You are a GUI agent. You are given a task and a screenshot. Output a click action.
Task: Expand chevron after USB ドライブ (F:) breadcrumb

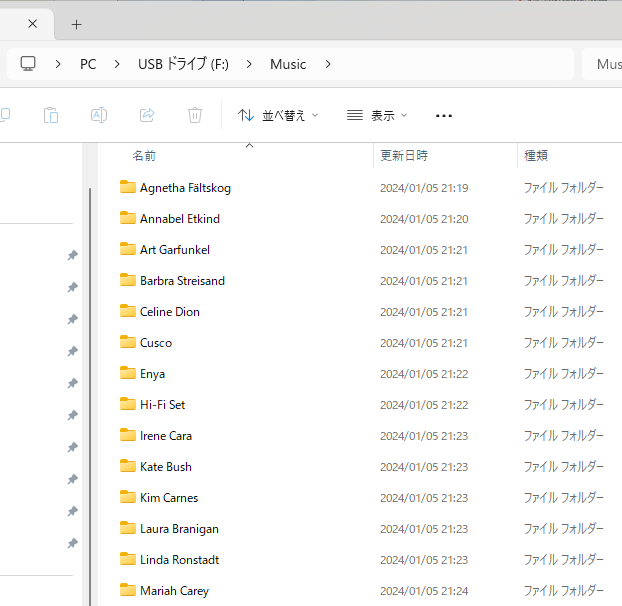pyautogui.click(x=249, y=64)
